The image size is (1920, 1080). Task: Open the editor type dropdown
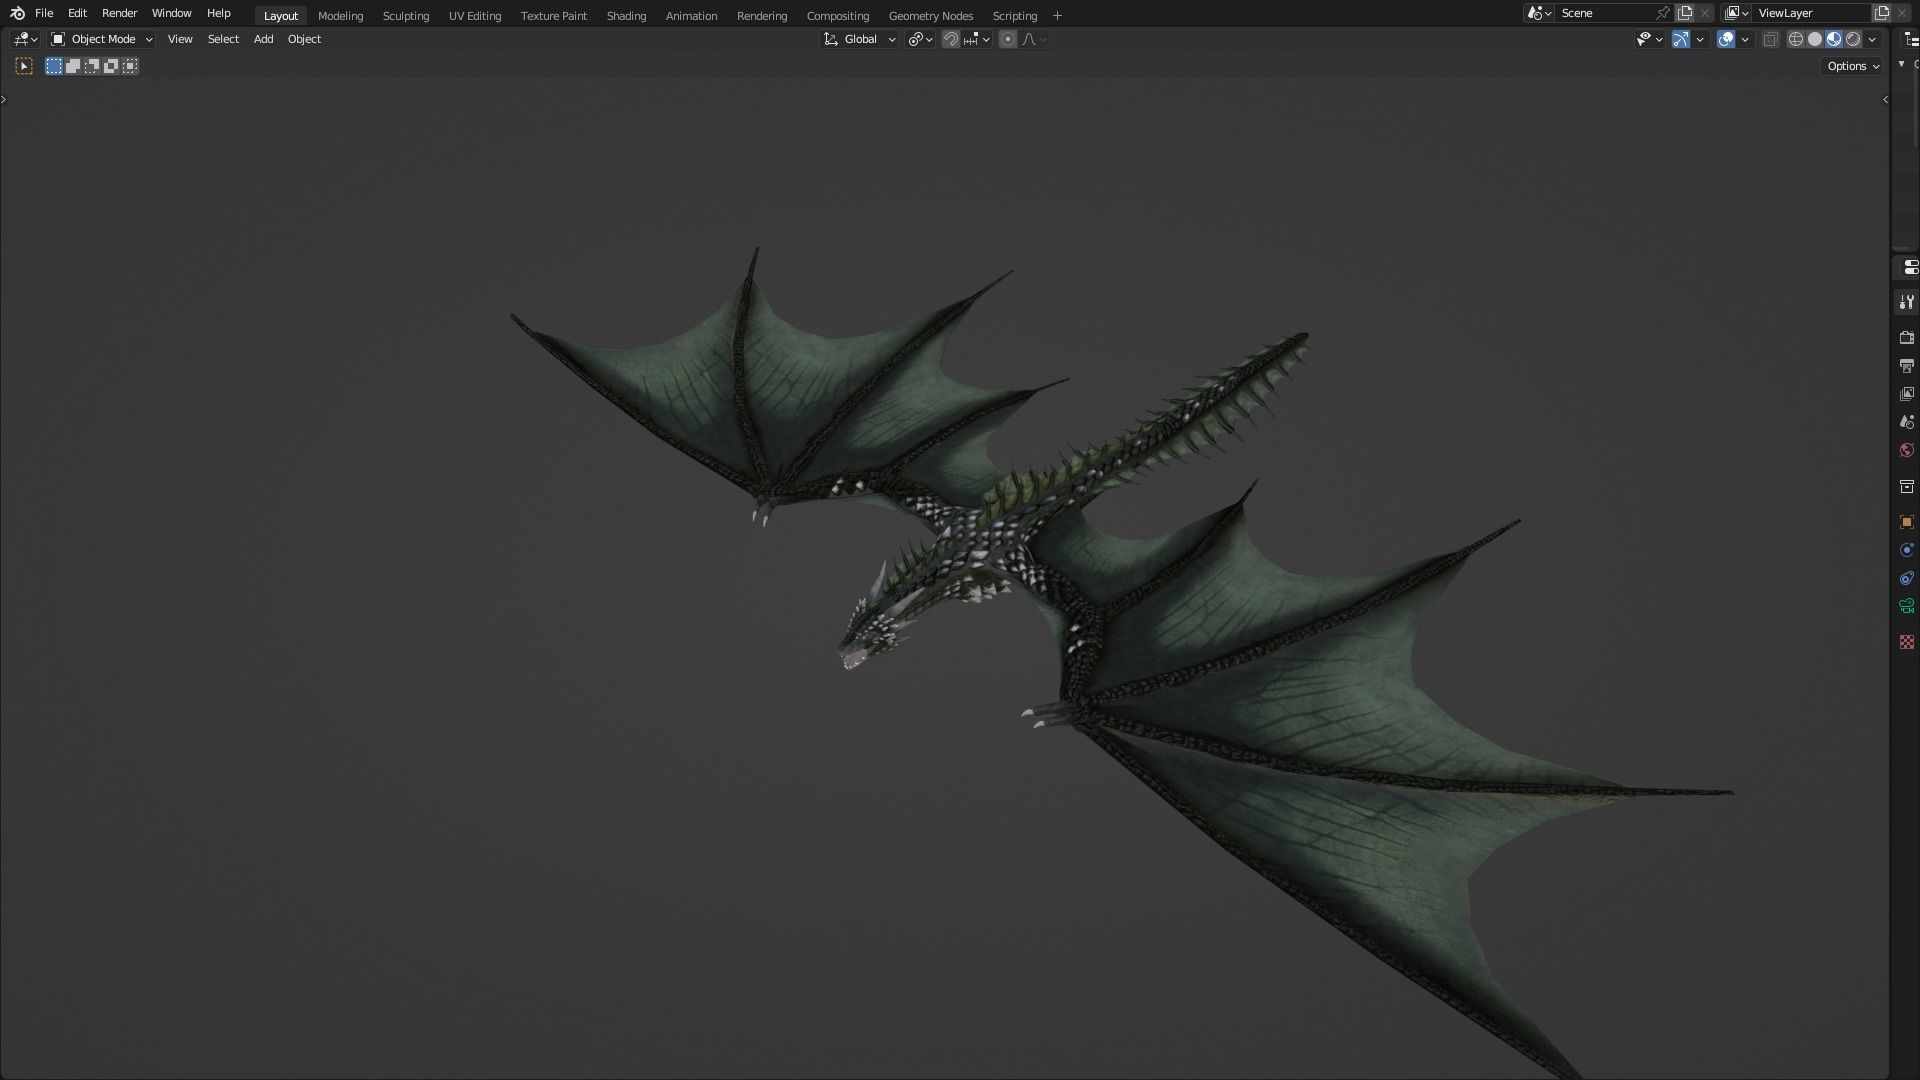25,39
